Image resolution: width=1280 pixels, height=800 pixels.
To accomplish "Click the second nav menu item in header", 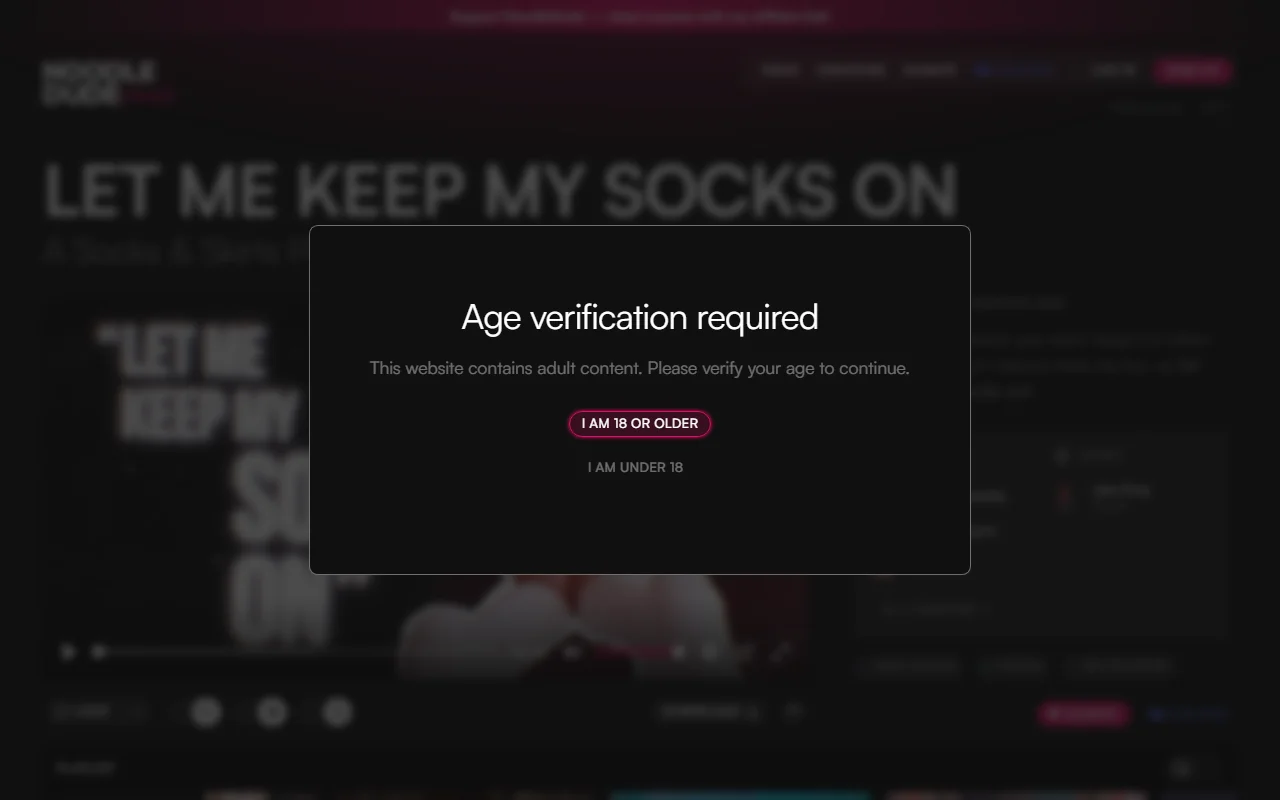I will pyautogui.click(x=851, y=70).
